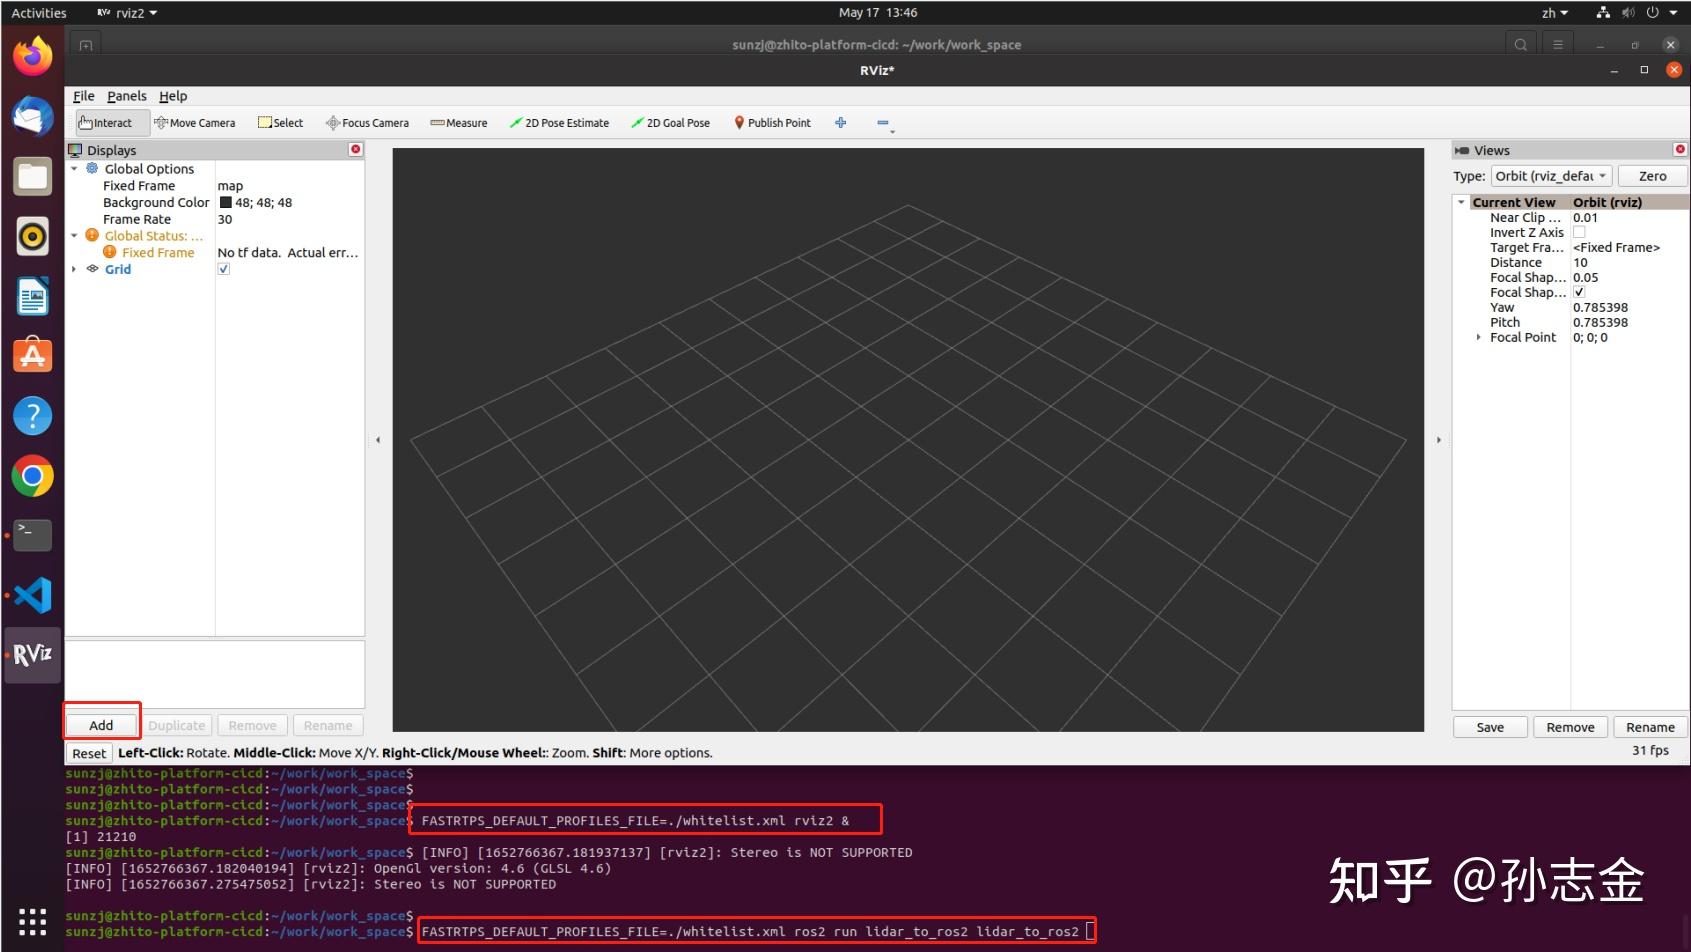
Task: Open the clock calendar May 17 13:46
Action: tap(878, 13)
